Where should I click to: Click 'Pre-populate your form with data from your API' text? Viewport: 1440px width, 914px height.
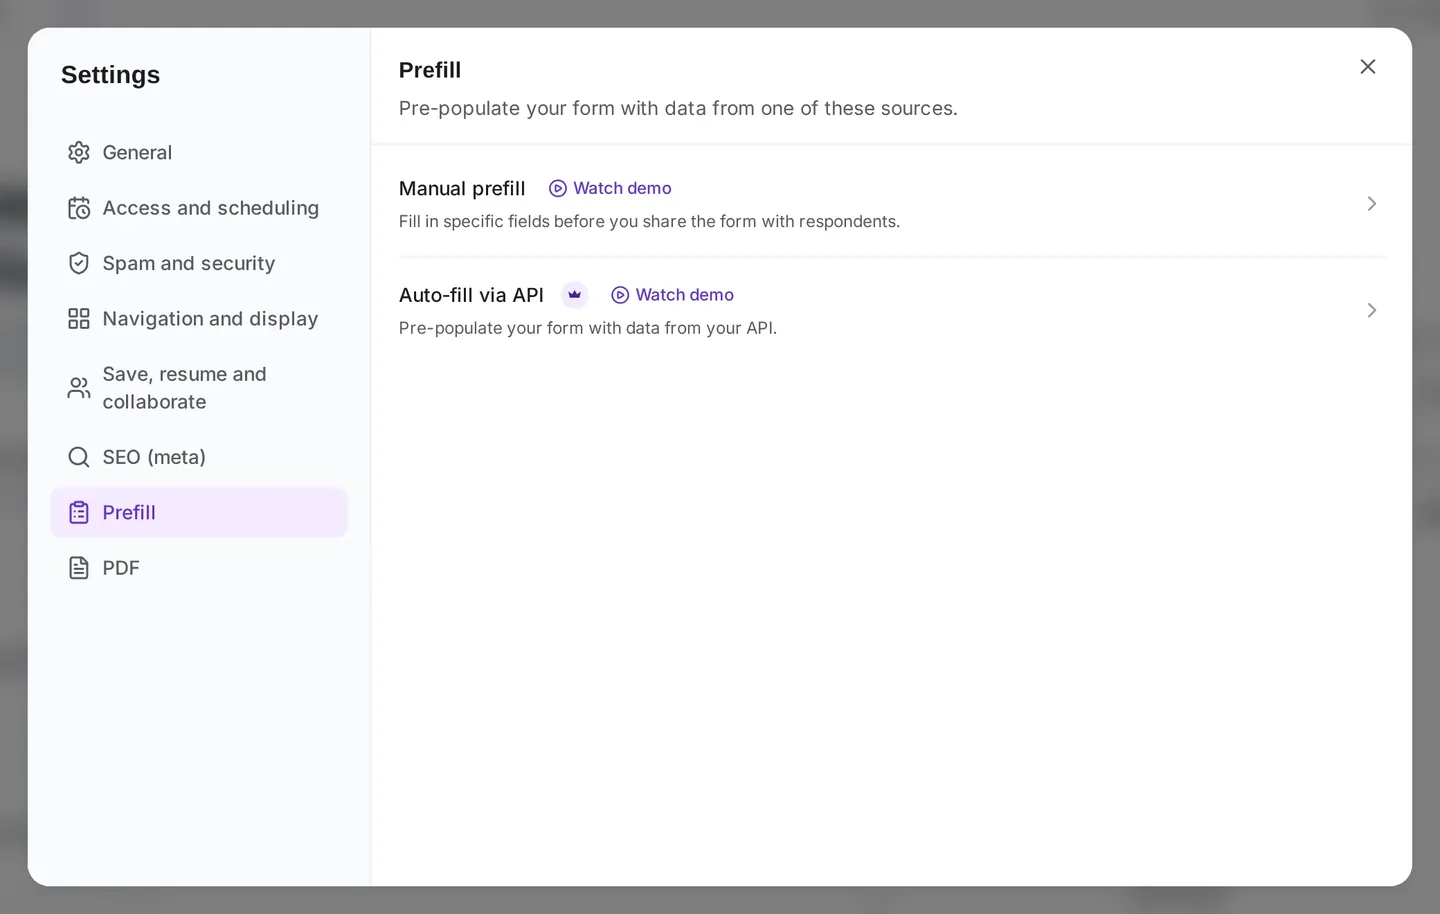click(588, 328)
